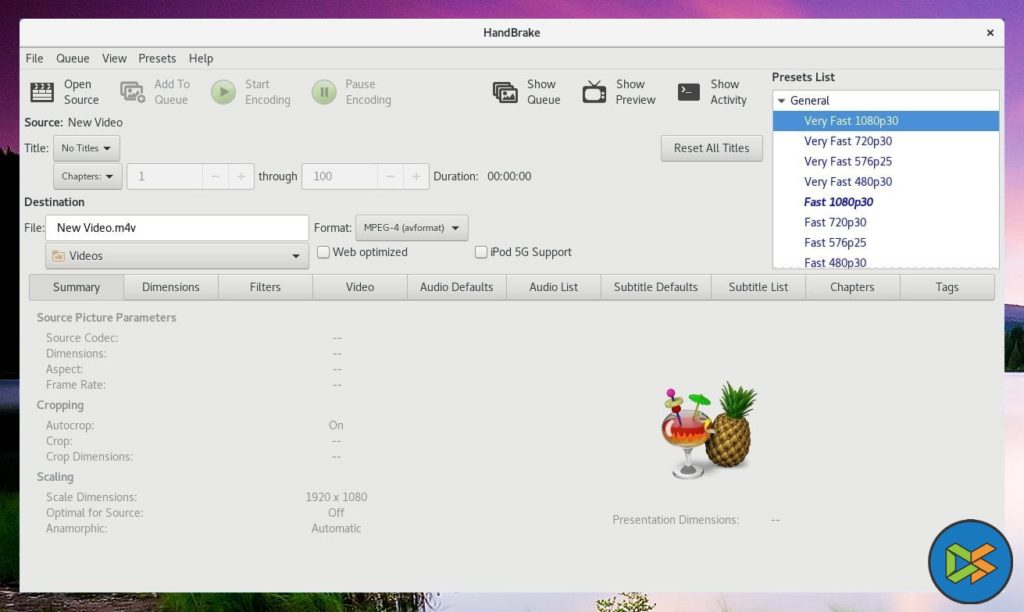Toggle the iPod 5G Support checkbox

pyautogui.click(x=481, y=252)
